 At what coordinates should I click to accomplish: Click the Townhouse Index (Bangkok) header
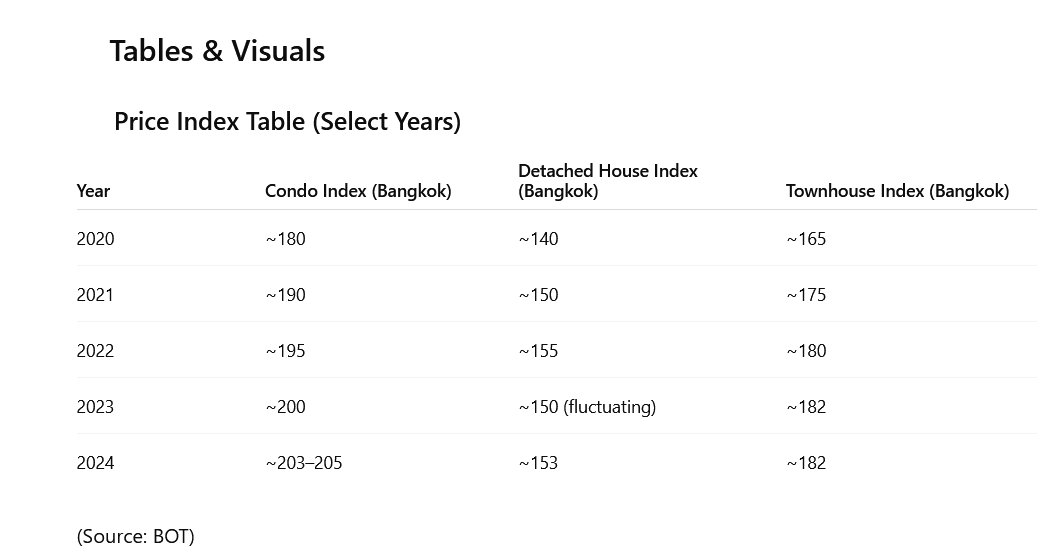[898, 191]
